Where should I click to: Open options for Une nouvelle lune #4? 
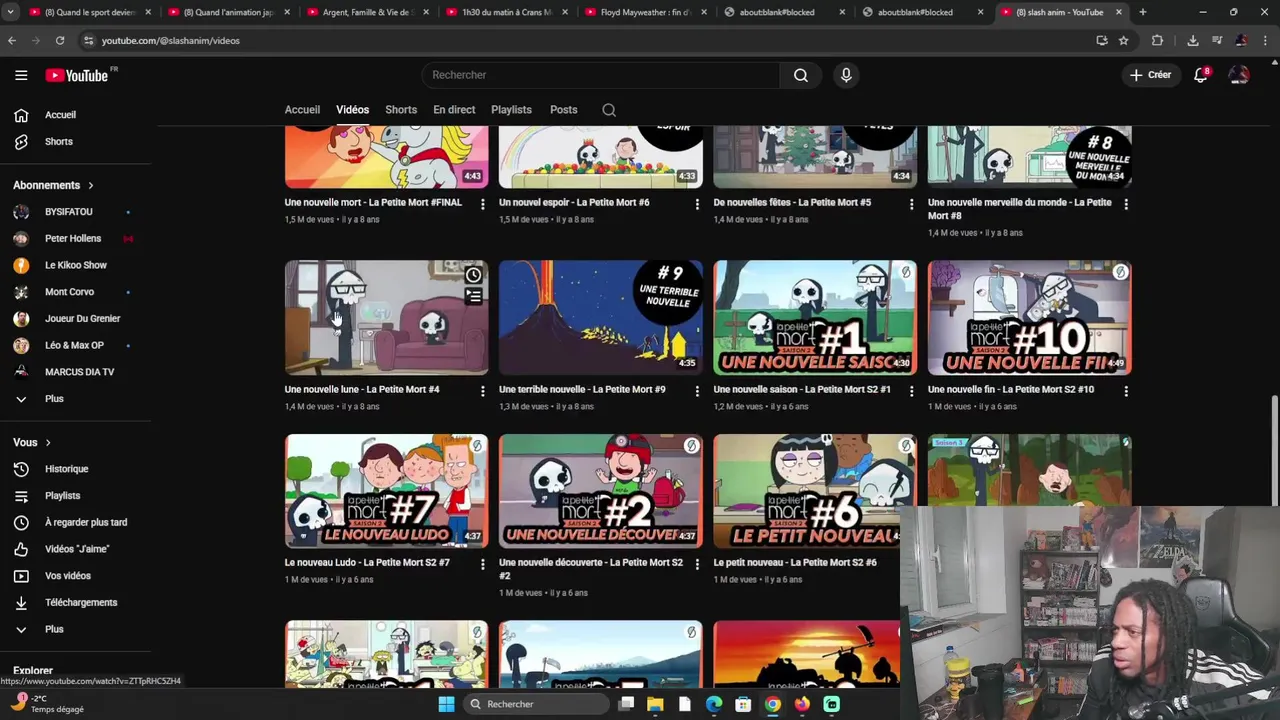tap(482, 391)
